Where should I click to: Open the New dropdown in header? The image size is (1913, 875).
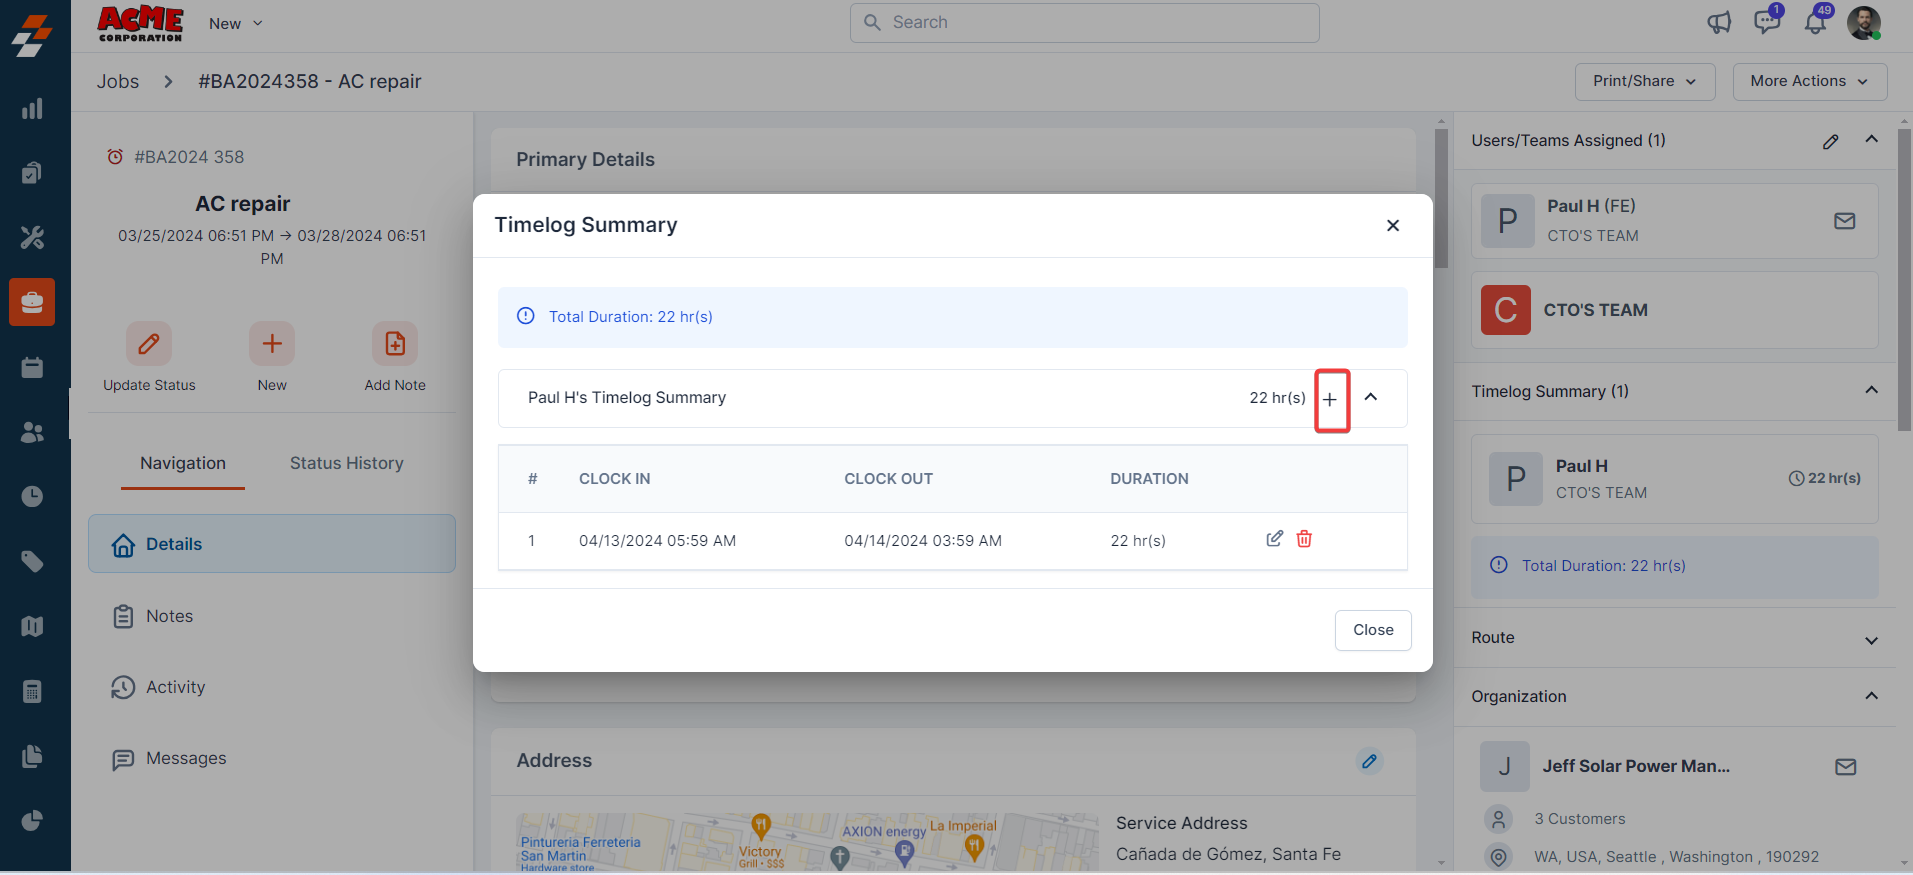236,23
